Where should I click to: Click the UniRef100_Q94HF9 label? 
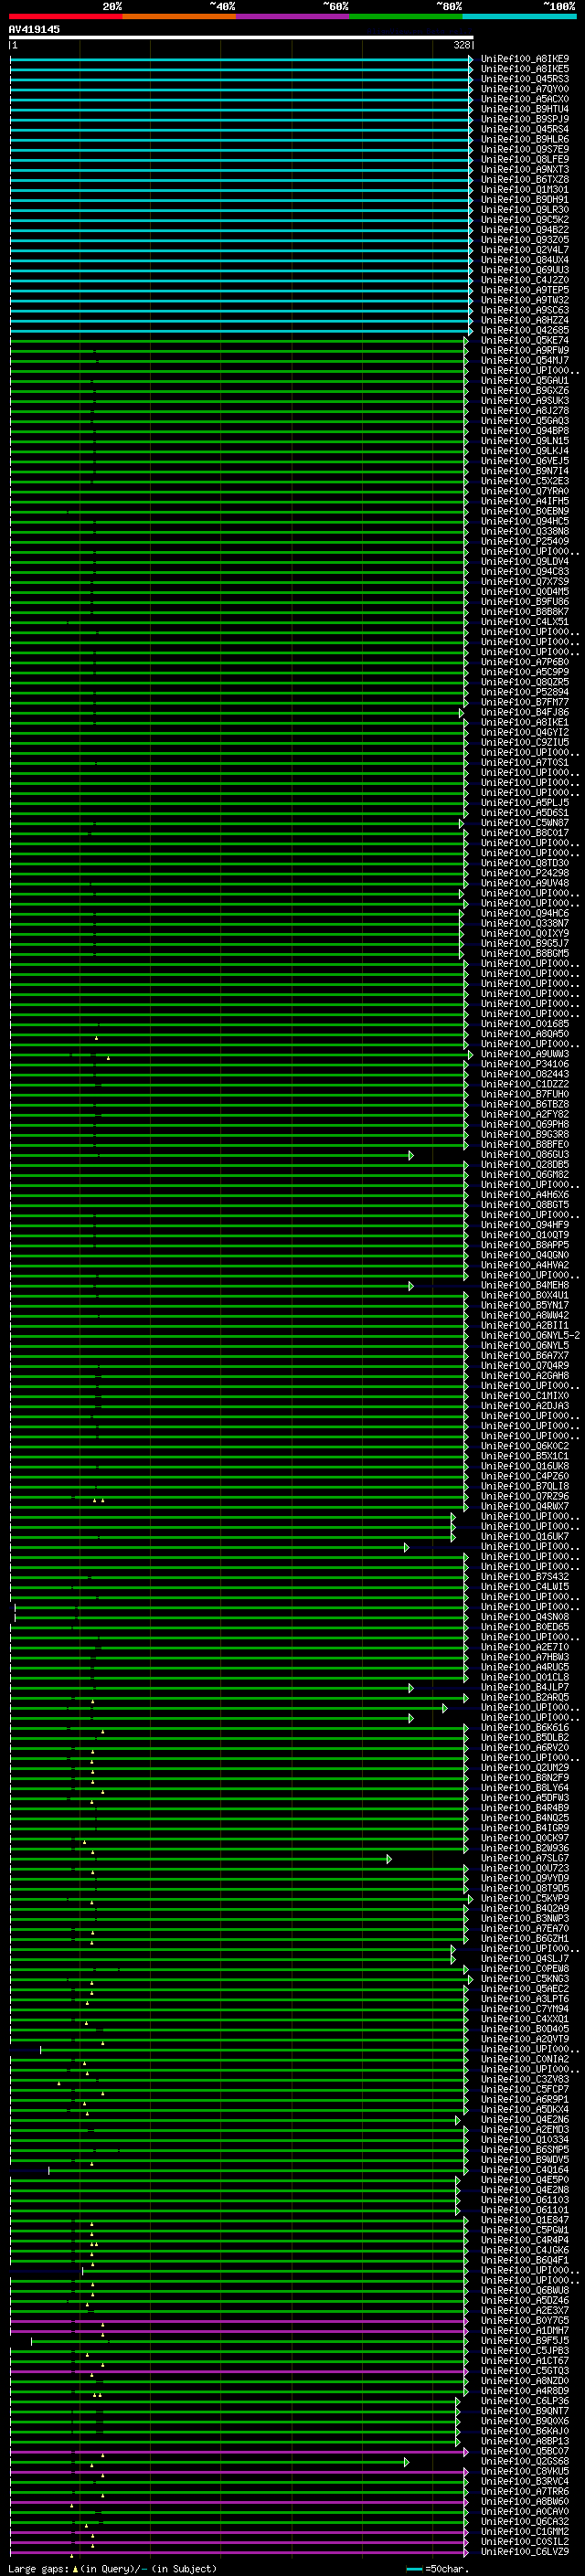pos(525,1225)
